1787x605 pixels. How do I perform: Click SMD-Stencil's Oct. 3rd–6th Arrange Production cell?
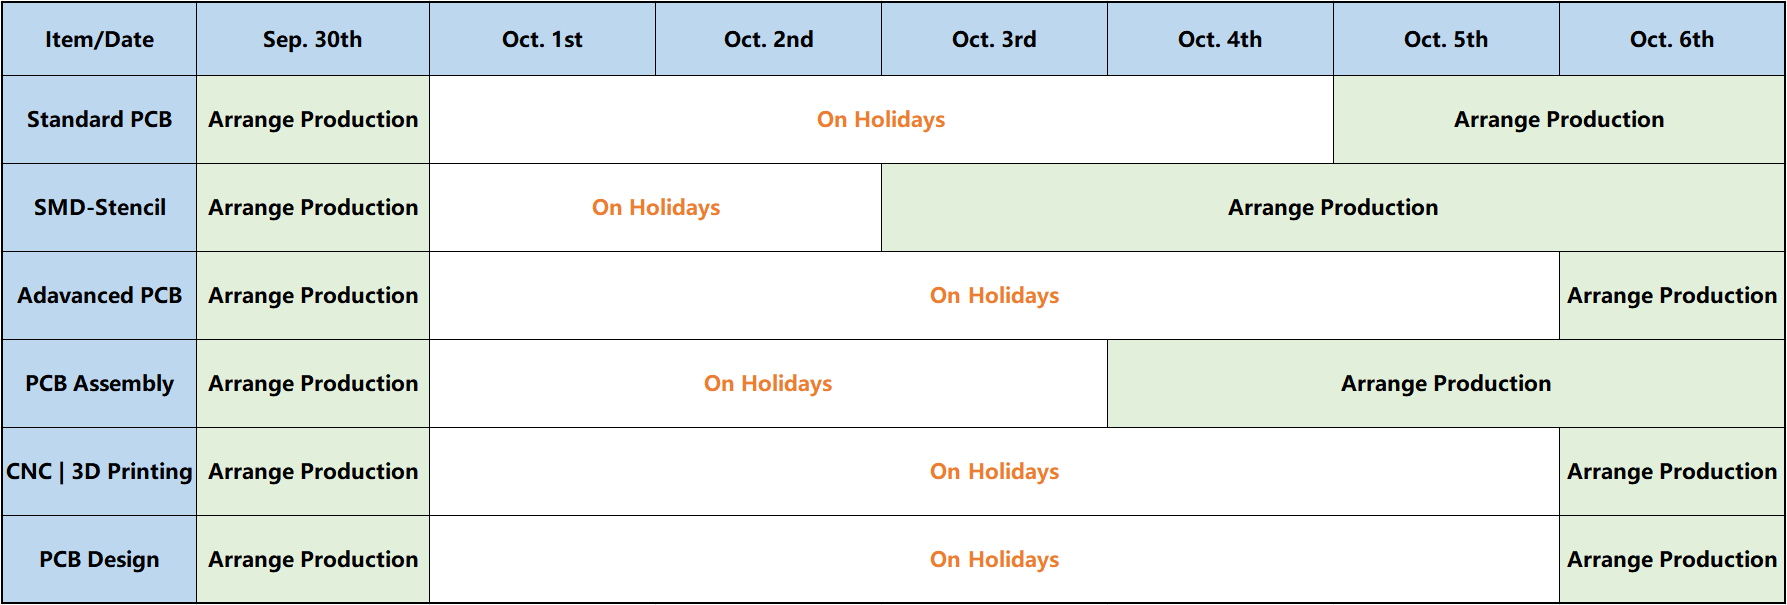click(x=1333, y=207)
